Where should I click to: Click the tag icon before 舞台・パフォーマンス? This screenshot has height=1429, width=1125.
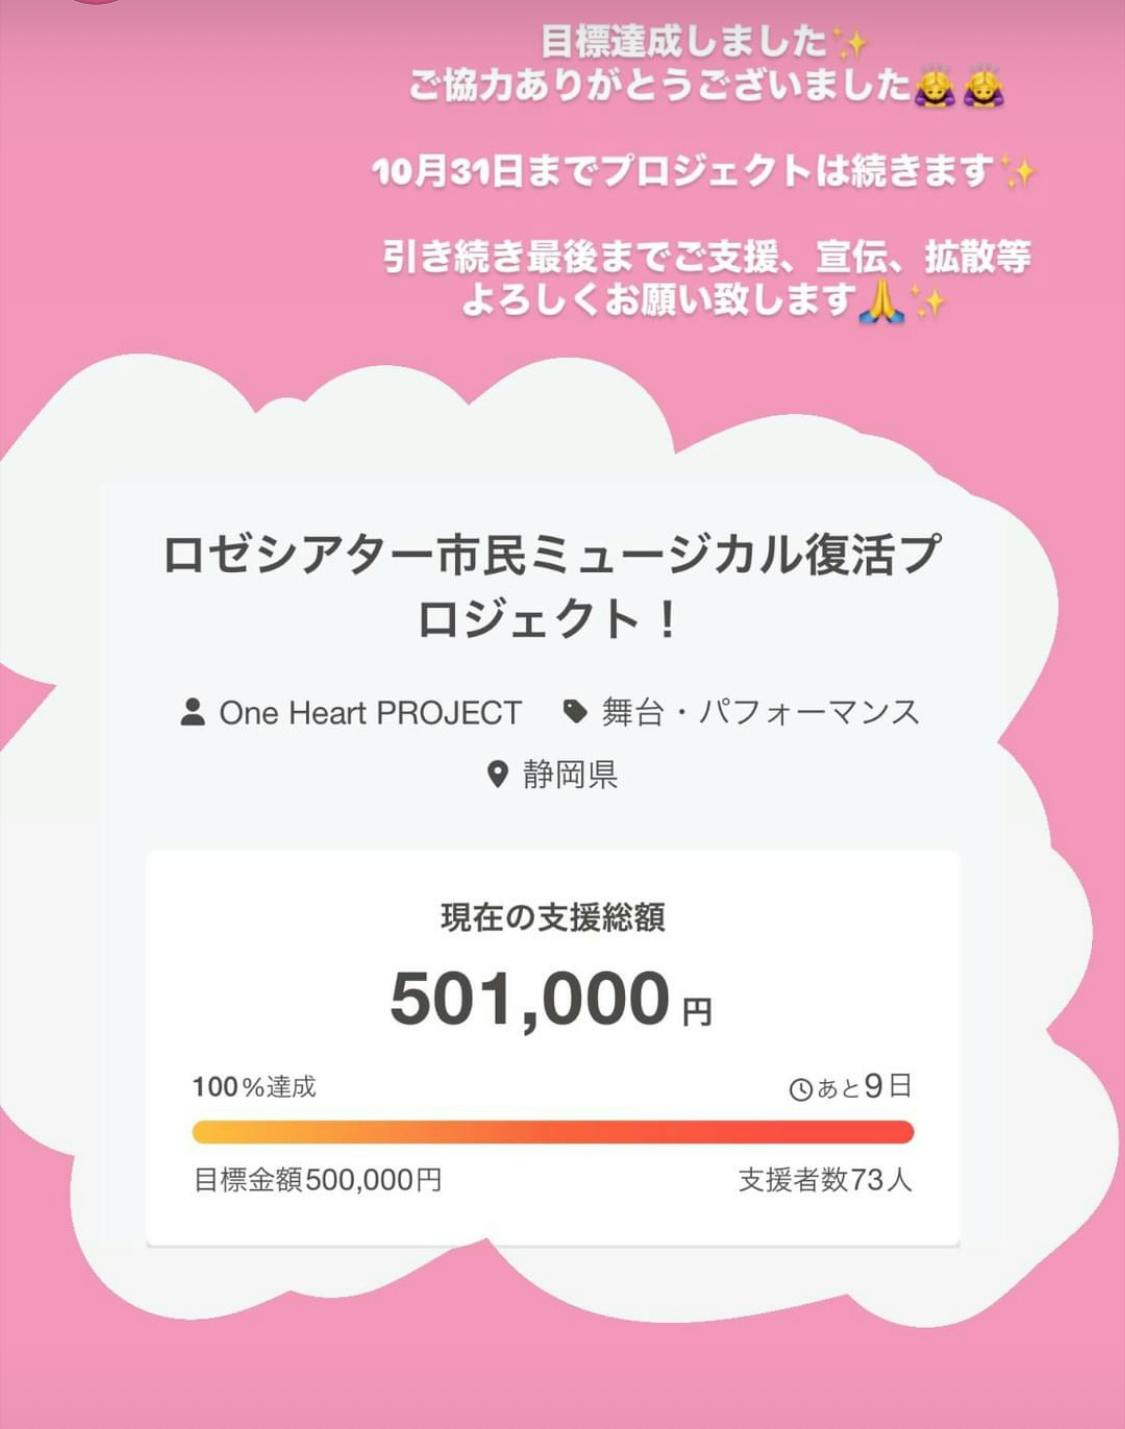(x=575, y=711)
